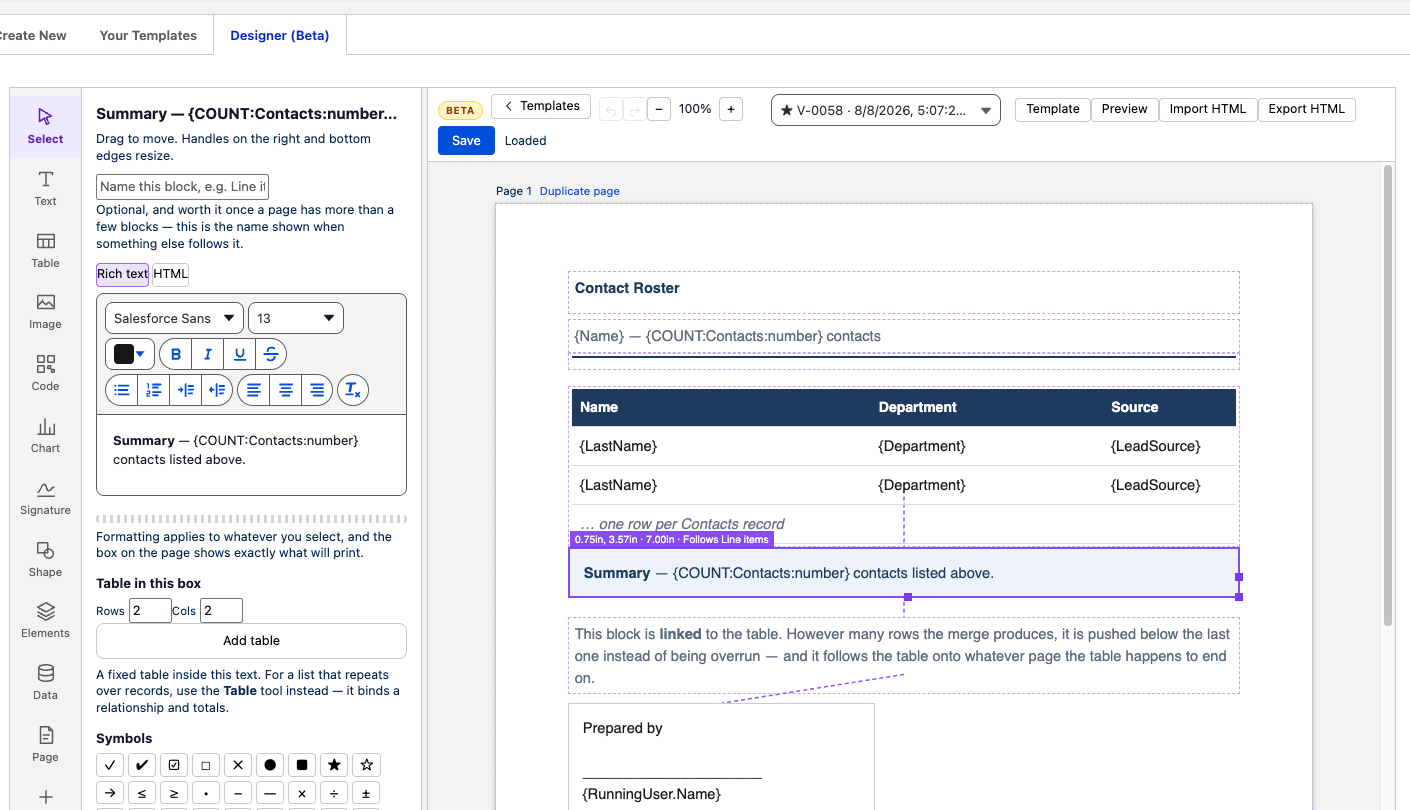Open the Elements panel
The width and height of the screenshot is (1410, 810).
[x=45, y=620]
